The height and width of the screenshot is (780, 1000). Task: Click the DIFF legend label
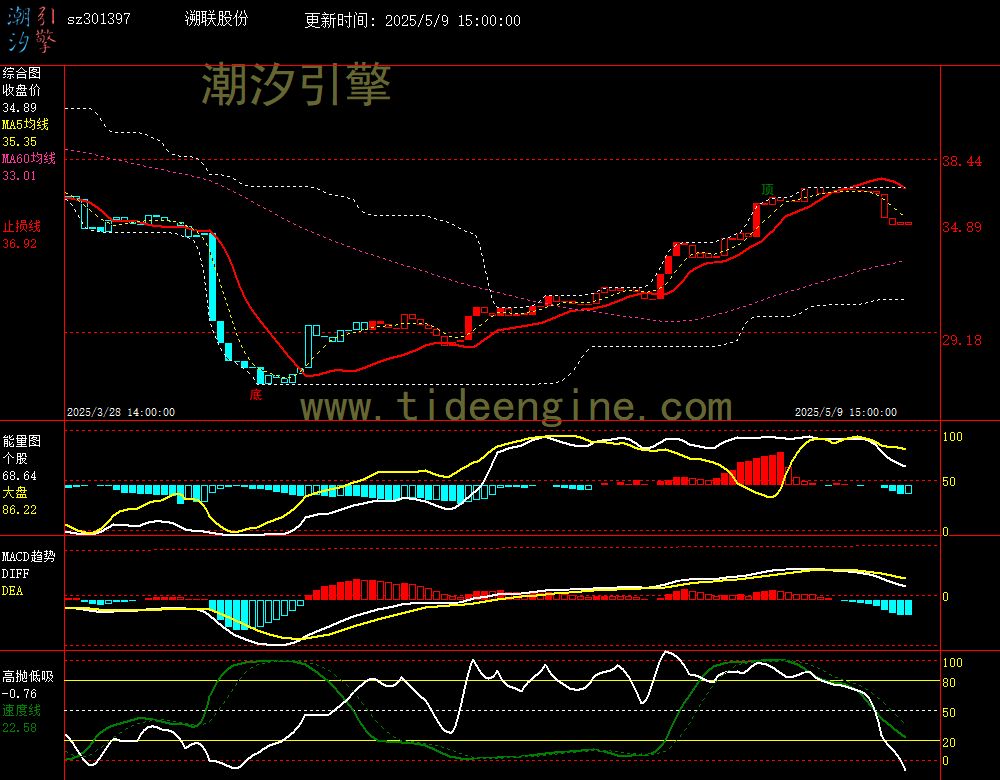pos(15,574)
